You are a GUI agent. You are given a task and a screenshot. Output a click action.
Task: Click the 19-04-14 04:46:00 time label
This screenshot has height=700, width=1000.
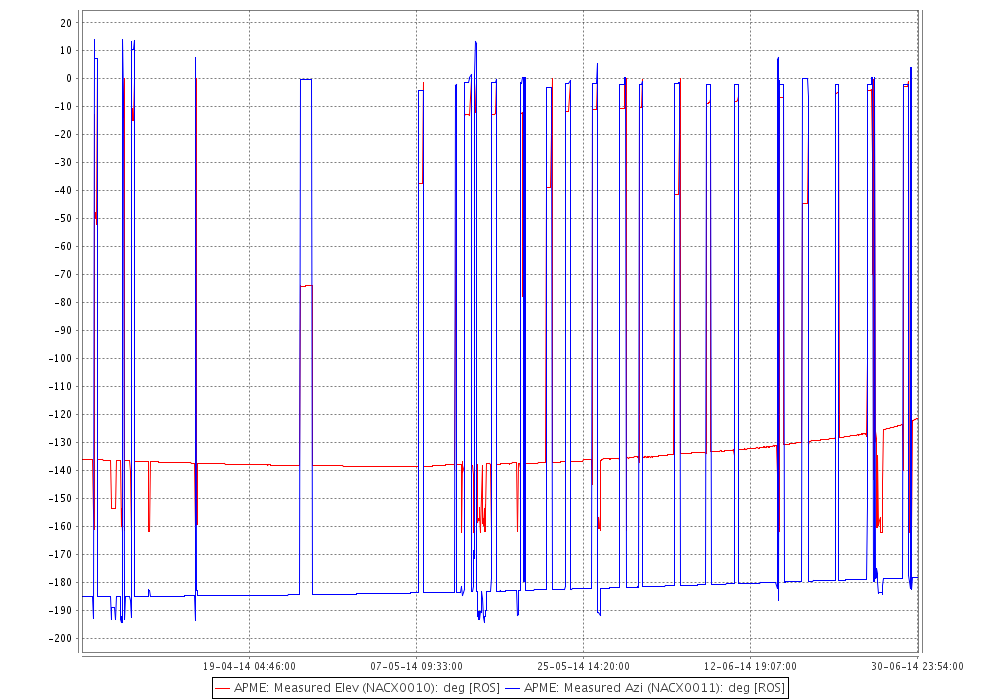[x=249, y=666]
